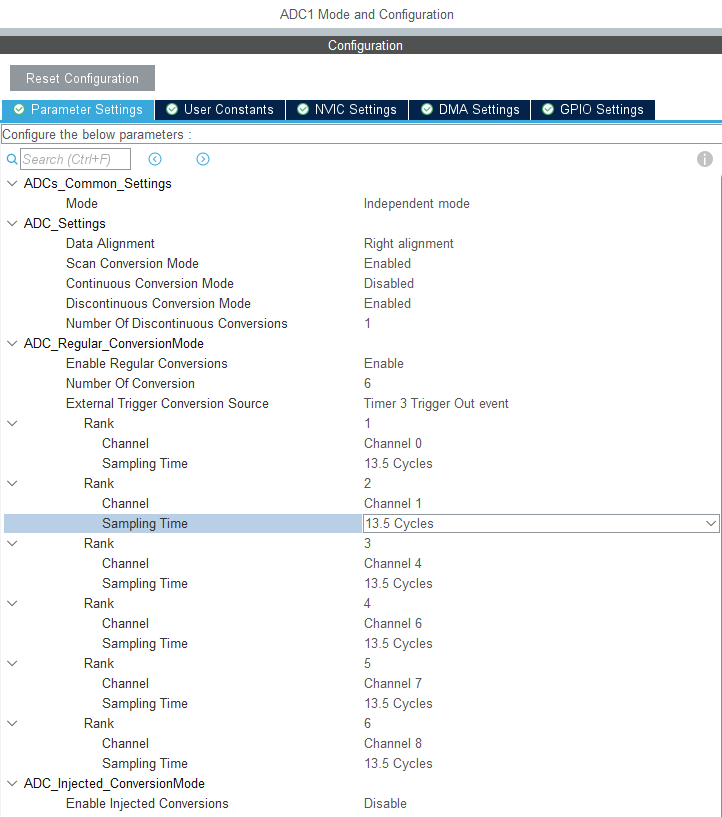The height and width of the screenshot is (817, 722).
Task: Collapse the ADCs_Common_Settings section
Action: coord(12,183)
